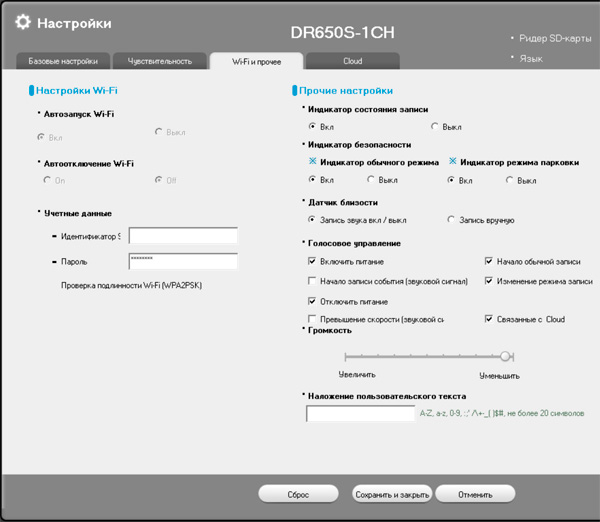The width and height of the screenshot is (600, 522).
Task: Toggle the Индикатор режима парковки X mark
Action: pyautogui.click(x=453, y=161)
